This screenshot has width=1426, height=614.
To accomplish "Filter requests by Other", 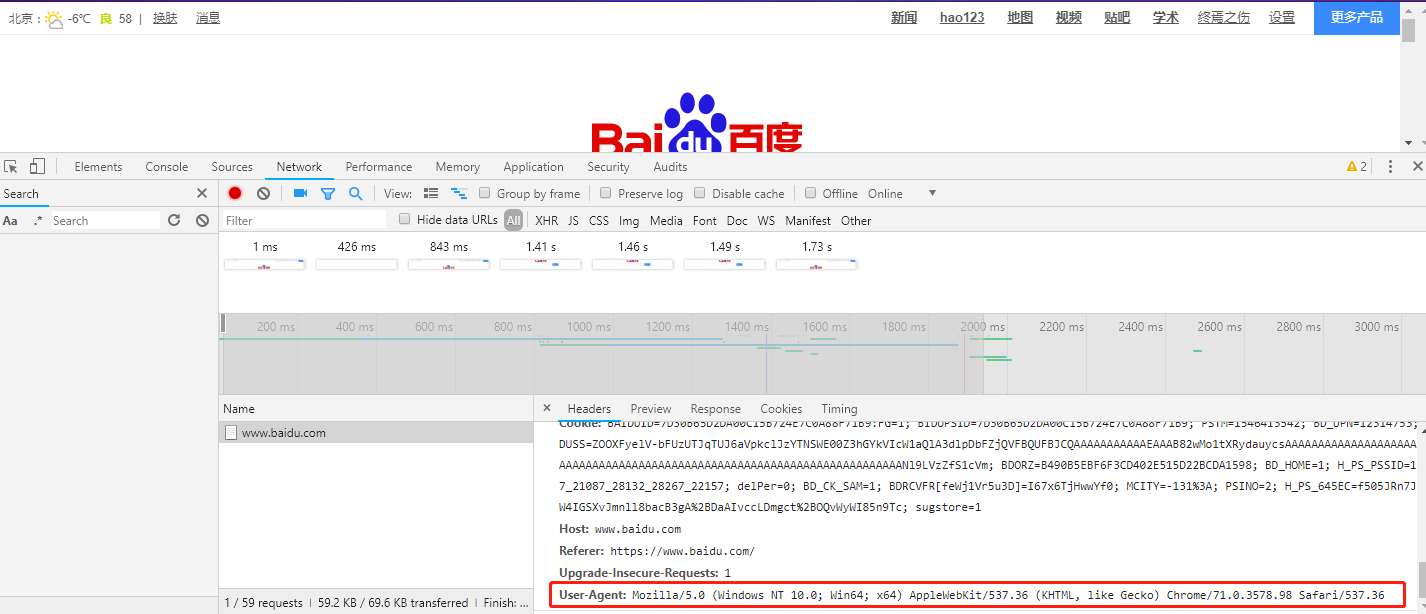I will click(x=856, y=221).
